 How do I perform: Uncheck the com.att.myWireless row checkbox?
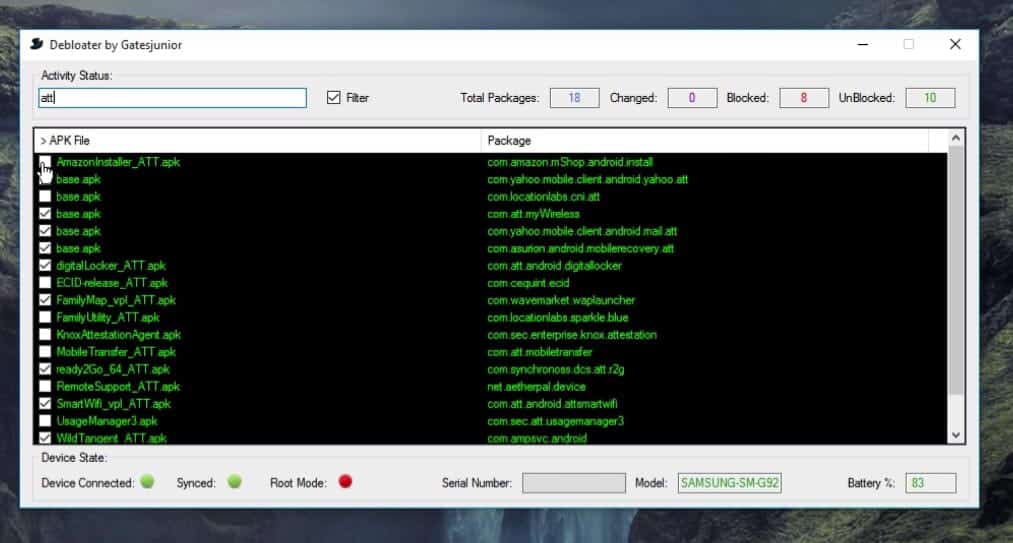coord(45,214)
